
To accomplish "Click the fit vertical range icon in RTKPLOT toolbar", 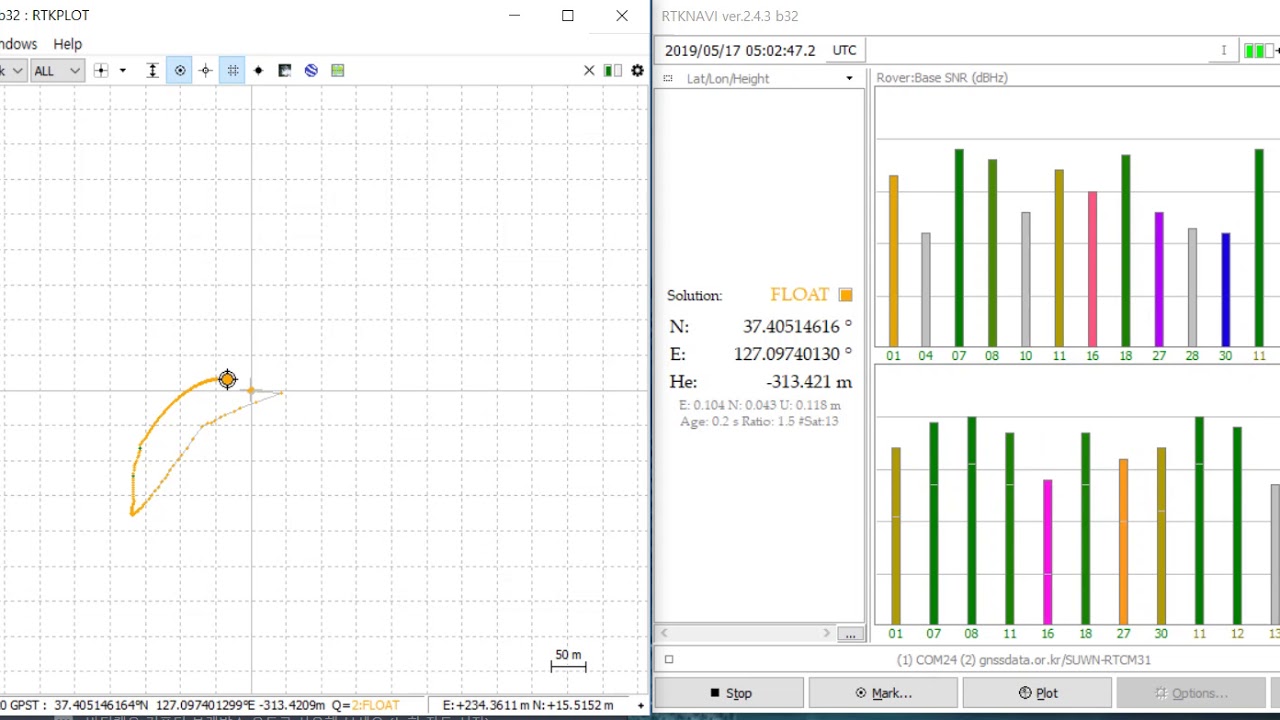I will [152, 70].
